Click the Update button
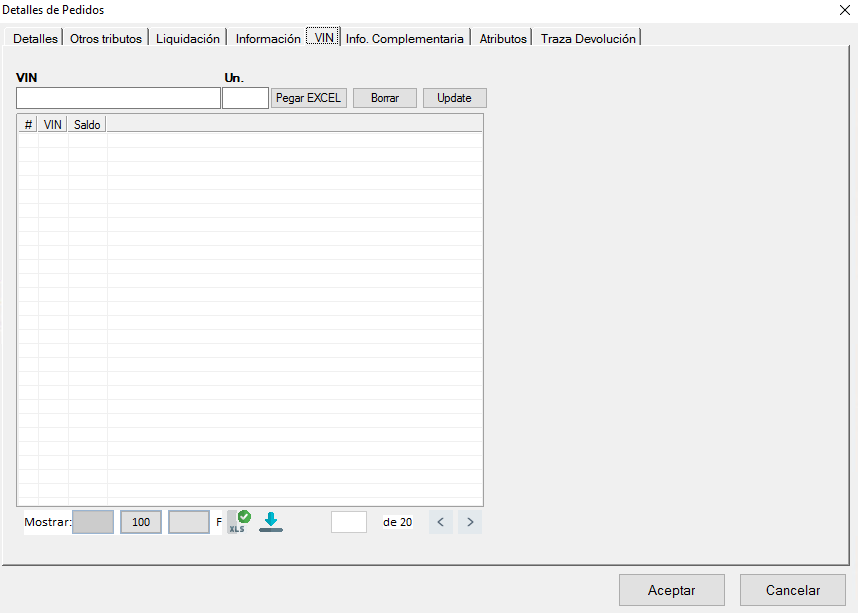858x613 pixels. pos(454,98)
